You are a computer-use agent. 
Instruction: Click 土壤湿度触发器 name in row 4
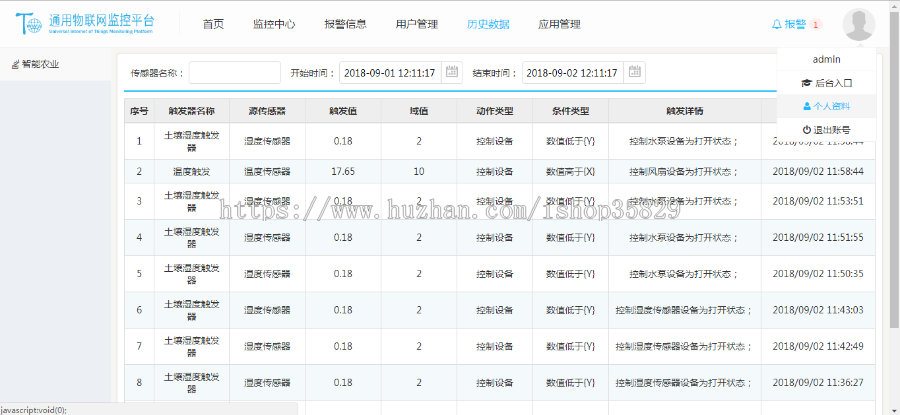pyautogui.click(x=192, y=237)
